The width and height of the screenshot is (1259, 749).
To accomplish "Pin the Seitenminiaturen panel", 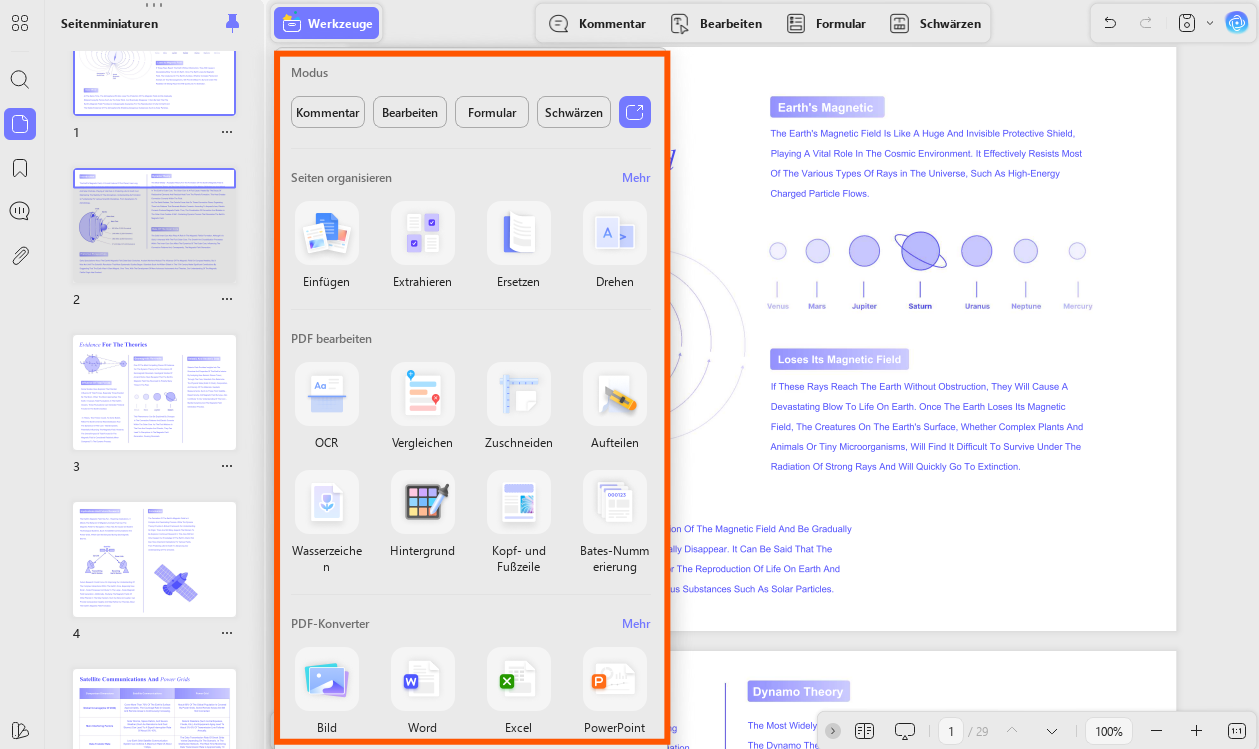I will (x=232, y=23).
